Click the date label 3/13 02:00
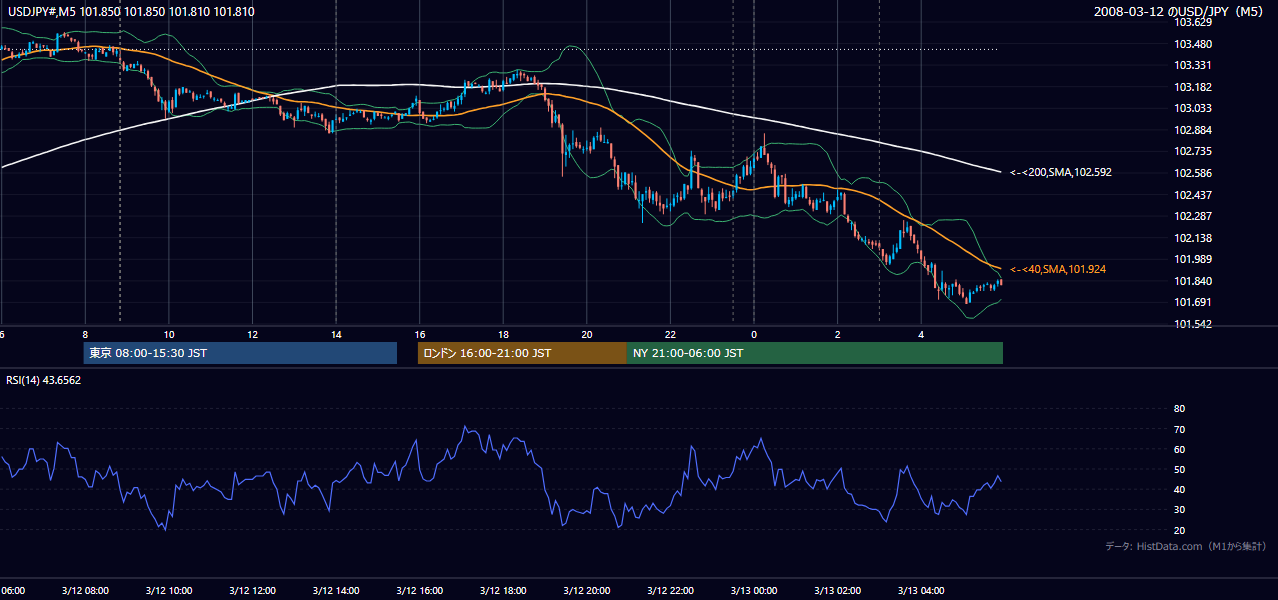The width and height of the screenshot is (1278, 600). pos(837,591)
